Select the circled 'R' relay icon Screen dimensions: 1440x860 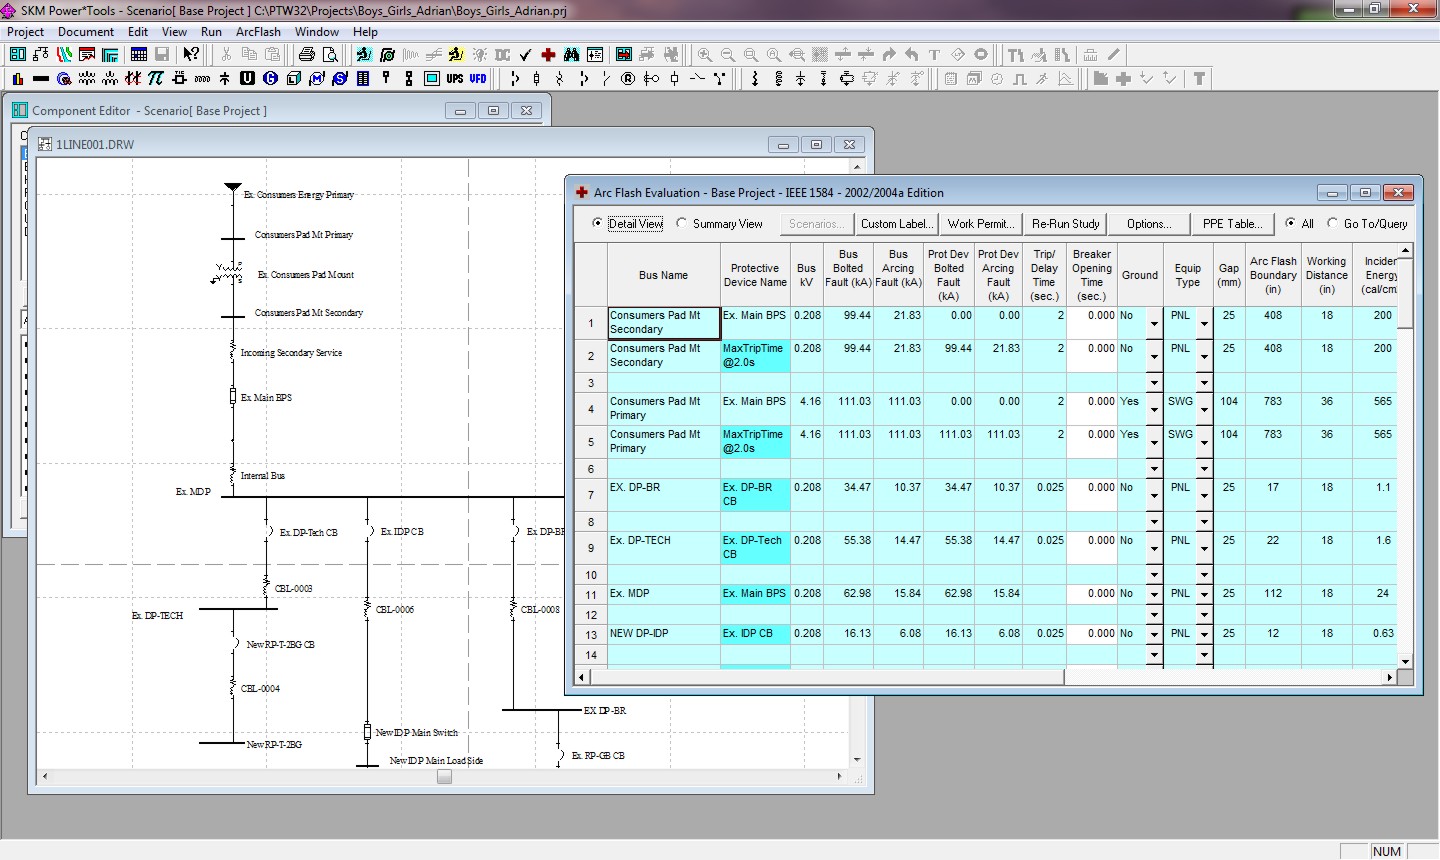click(628, 78)
